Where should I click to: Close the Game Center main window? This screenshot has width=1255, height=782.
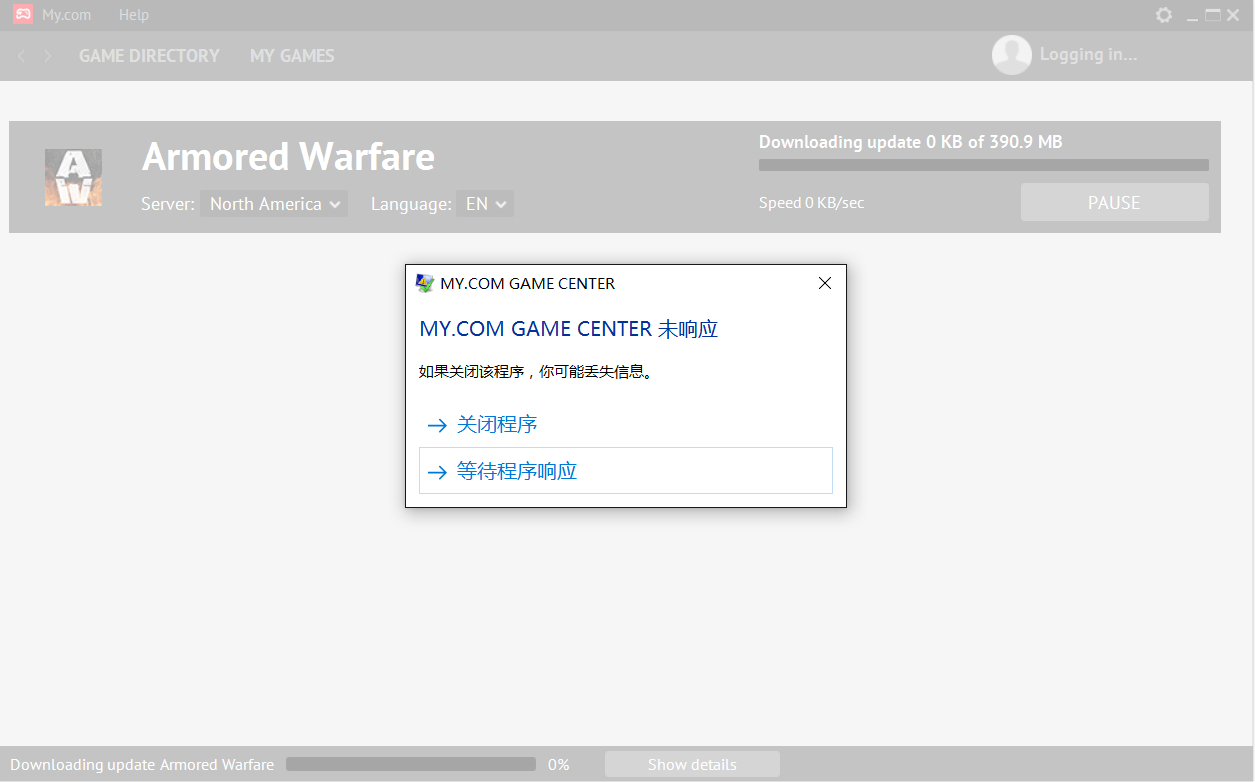(x=1233, y=15)
